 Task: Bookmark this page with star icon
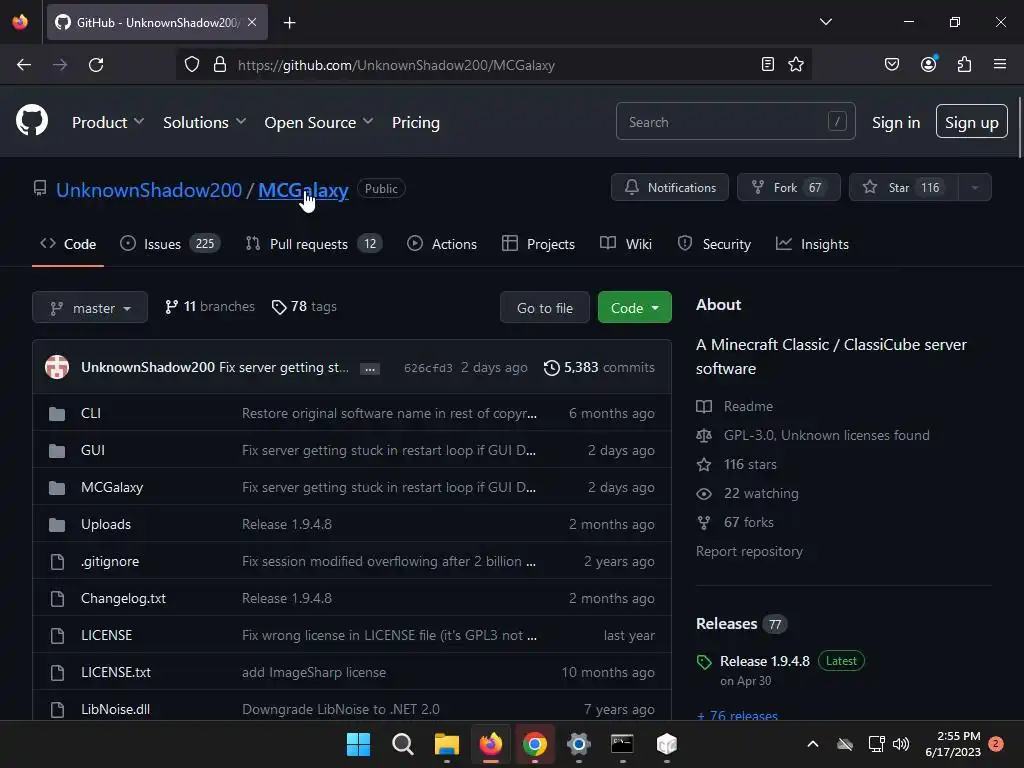[x=796, y=64]
